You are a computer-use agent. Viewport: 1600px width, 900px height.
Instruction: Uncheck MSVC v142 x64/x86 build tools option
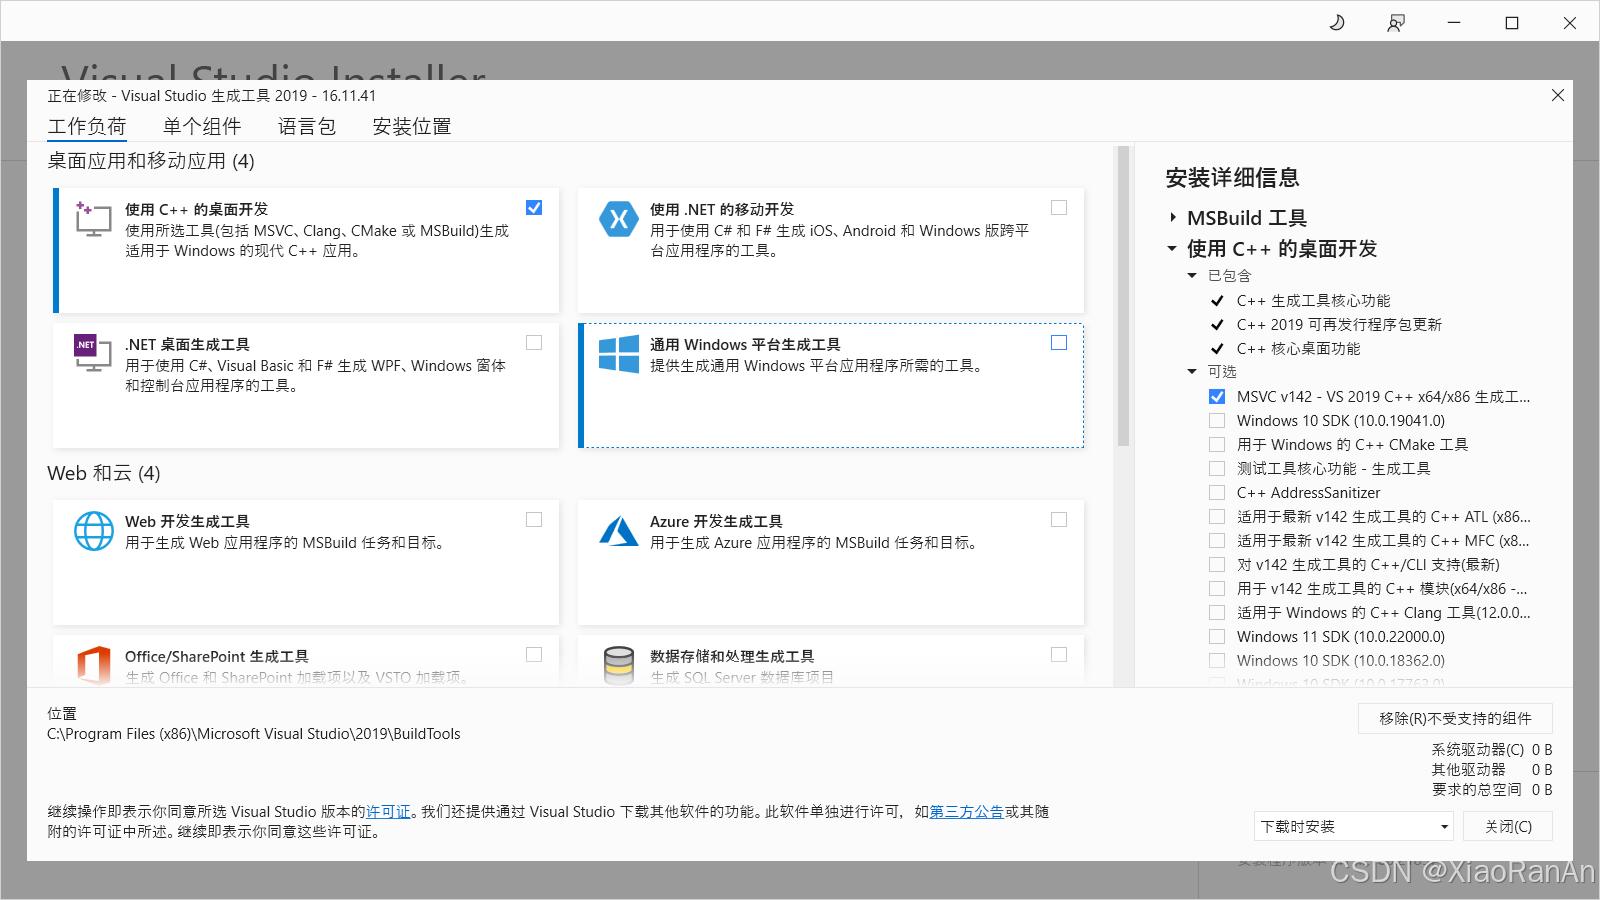(x=1217, y=397)
